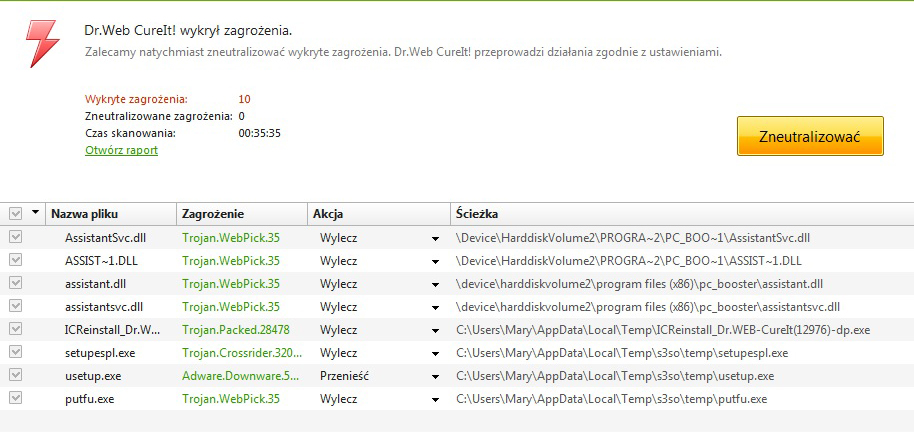Open action dropdown for ICReinstall_Dr.W...
The image size is (914, 432).
tap(435, 331)
